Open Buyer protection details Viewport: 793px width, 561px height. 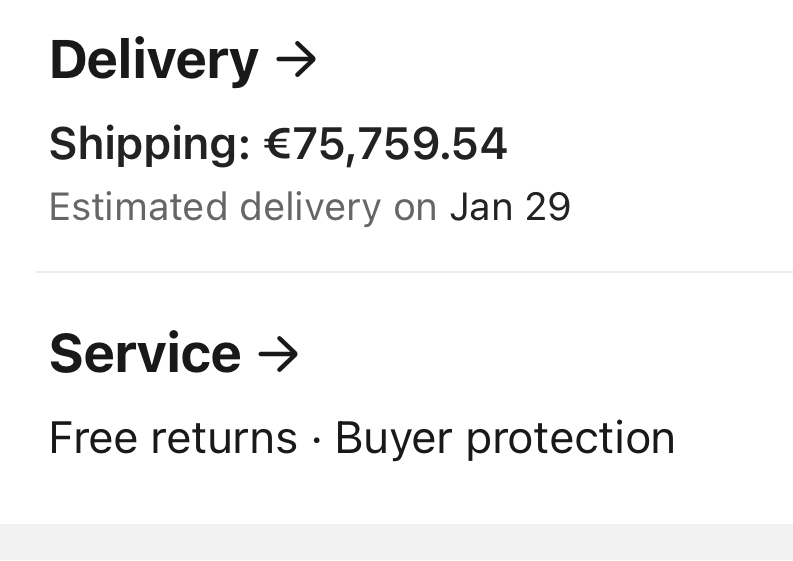(x=505, y=438)
